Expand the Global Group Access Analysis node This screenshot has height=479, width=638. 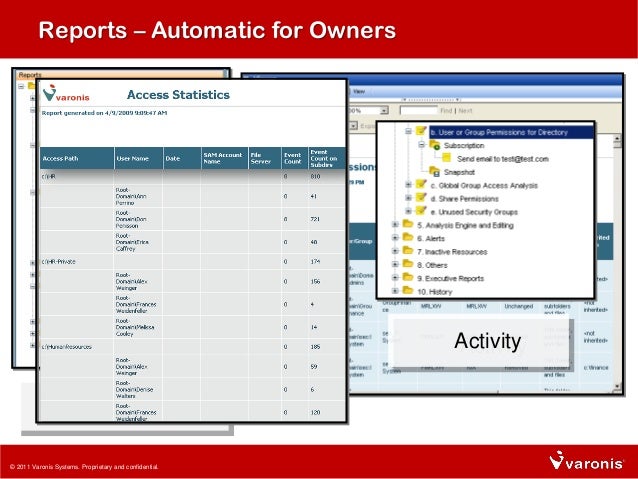408,185
